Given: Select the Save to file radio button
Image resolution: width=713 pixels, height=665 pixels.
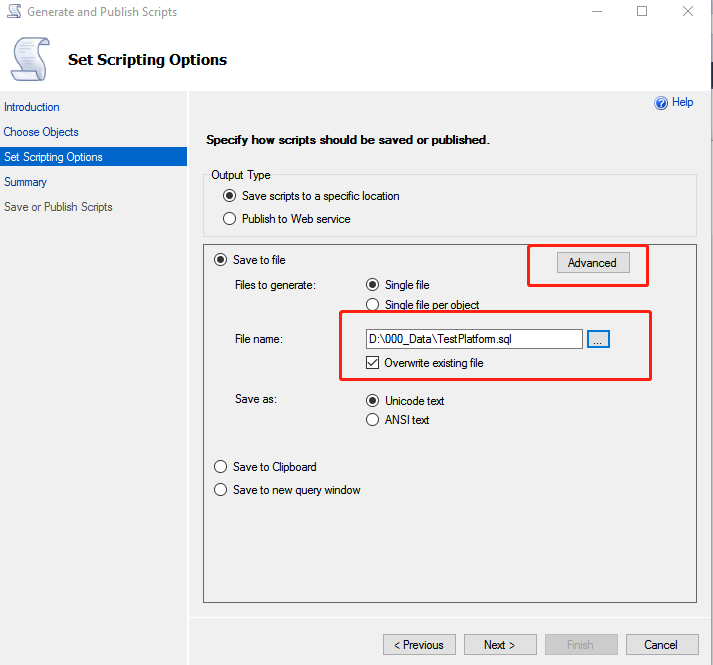Looking at the screenshot, I should pos(221,260).
